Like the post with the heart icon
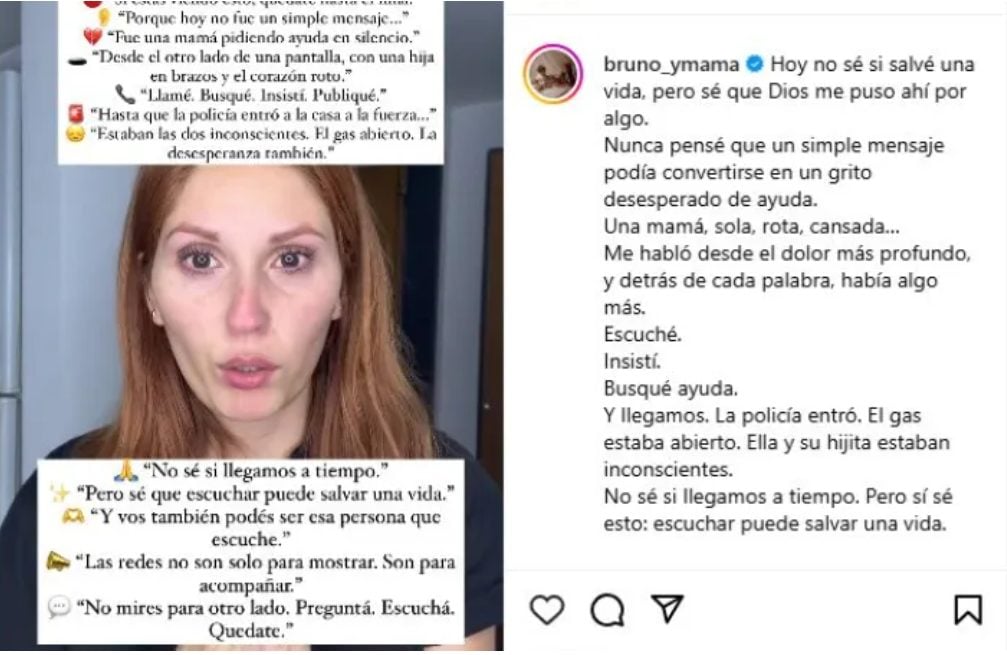Image resolution: width=1007 pixels, height=655 pixels. (547, 609)
